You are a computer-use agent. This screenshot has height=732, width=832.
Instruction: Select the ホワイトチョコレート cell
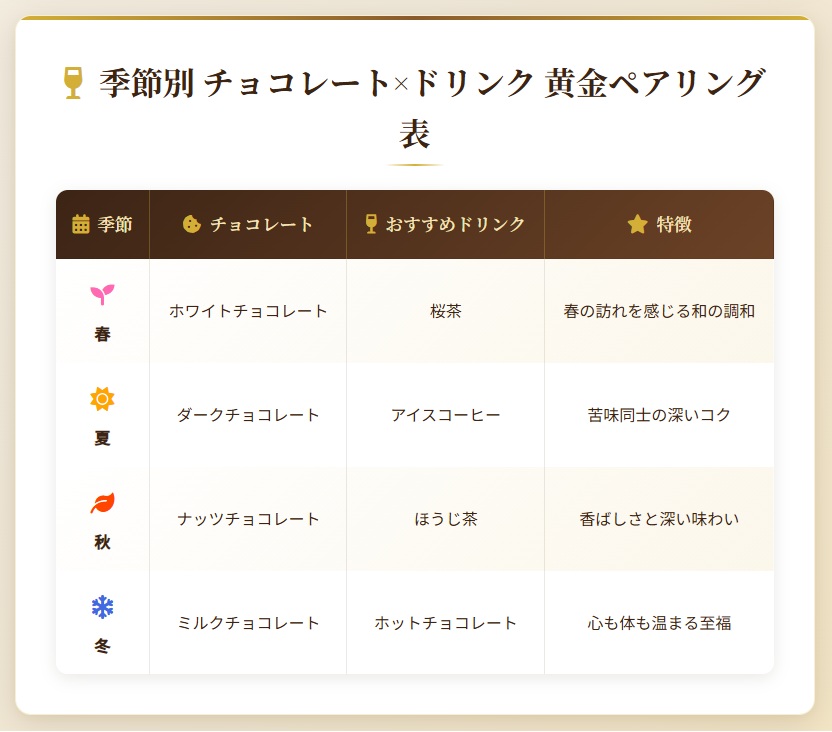click(248, 311)
